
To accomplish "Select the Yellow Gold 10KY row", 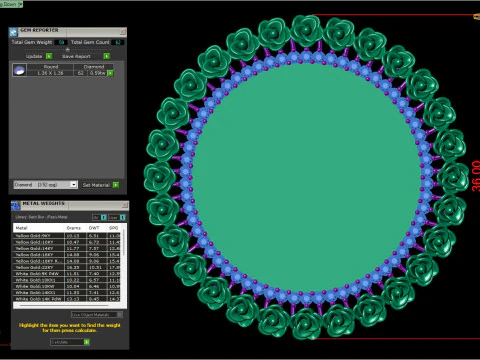I will [x=68, y=242].
